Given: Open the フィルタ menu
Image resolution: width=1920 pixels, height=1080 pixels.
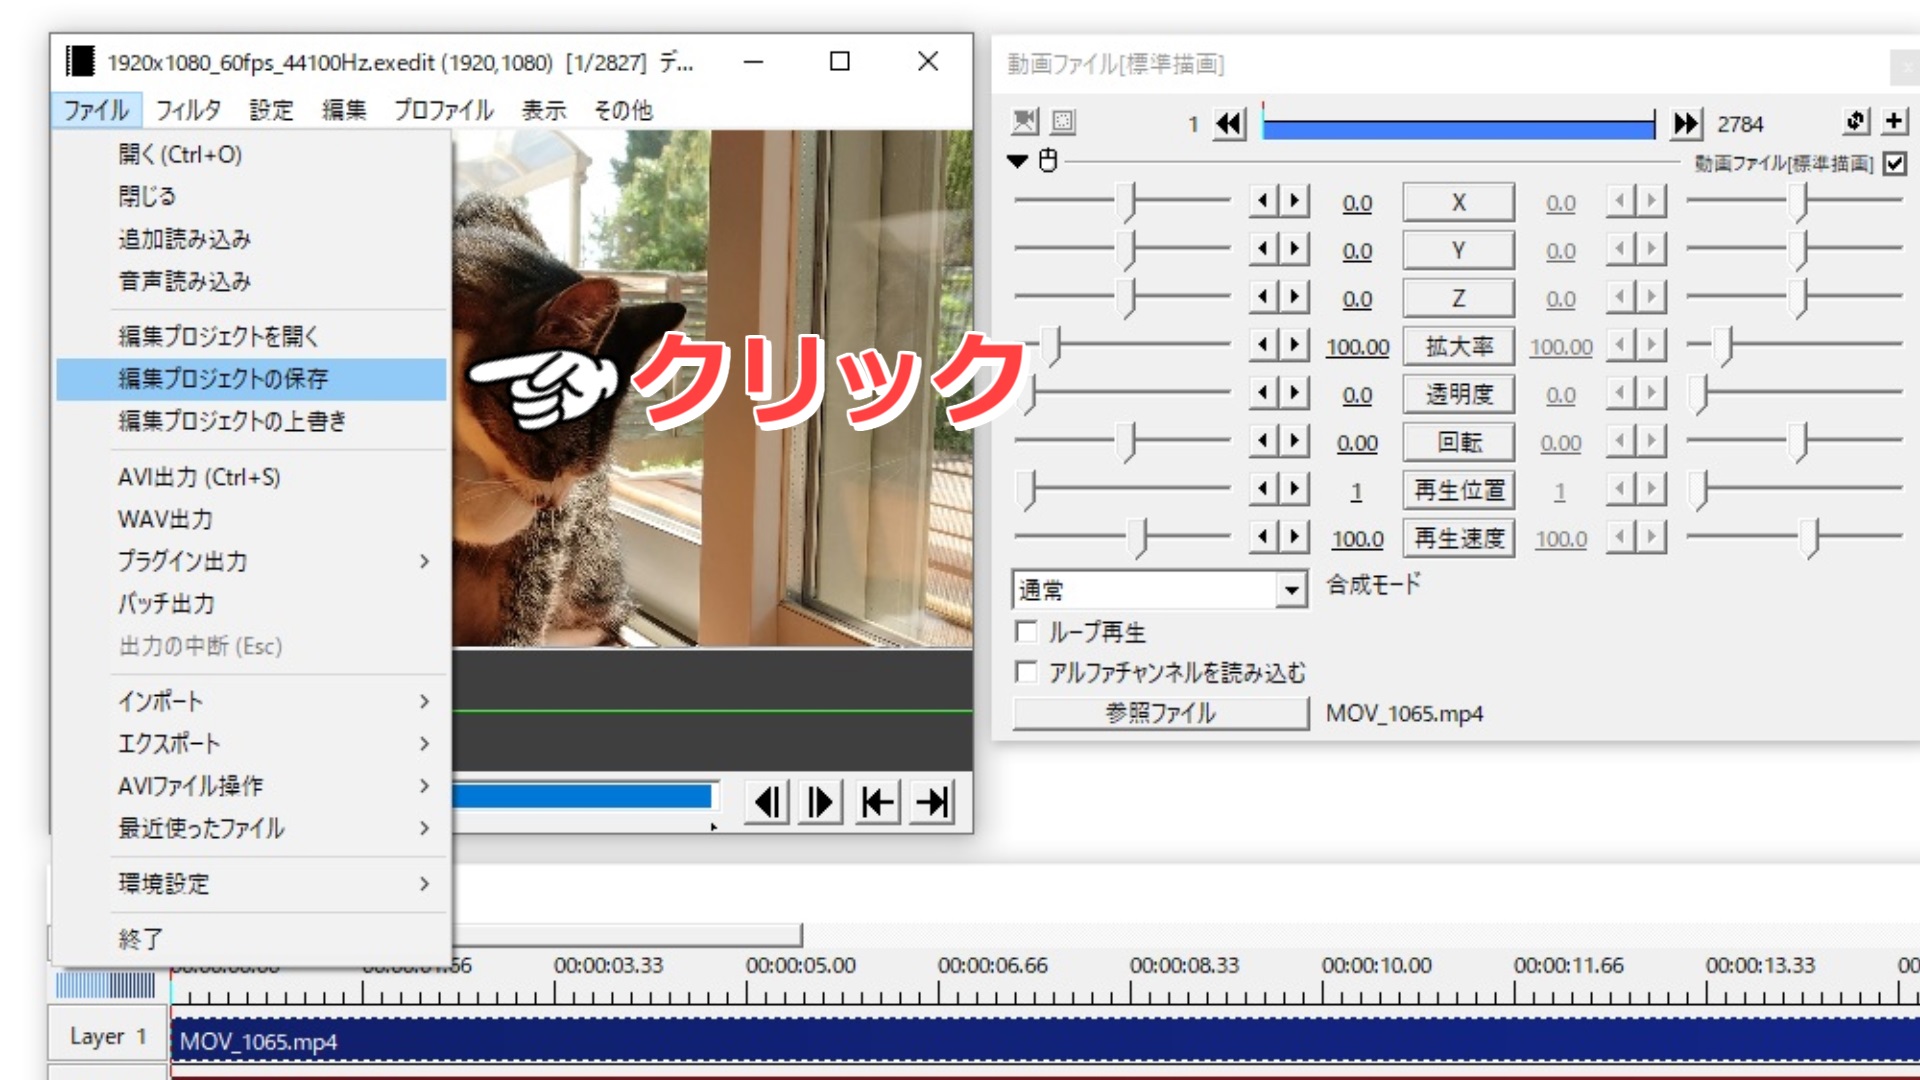Looking at the screenshot, I should tap(188, 110).
